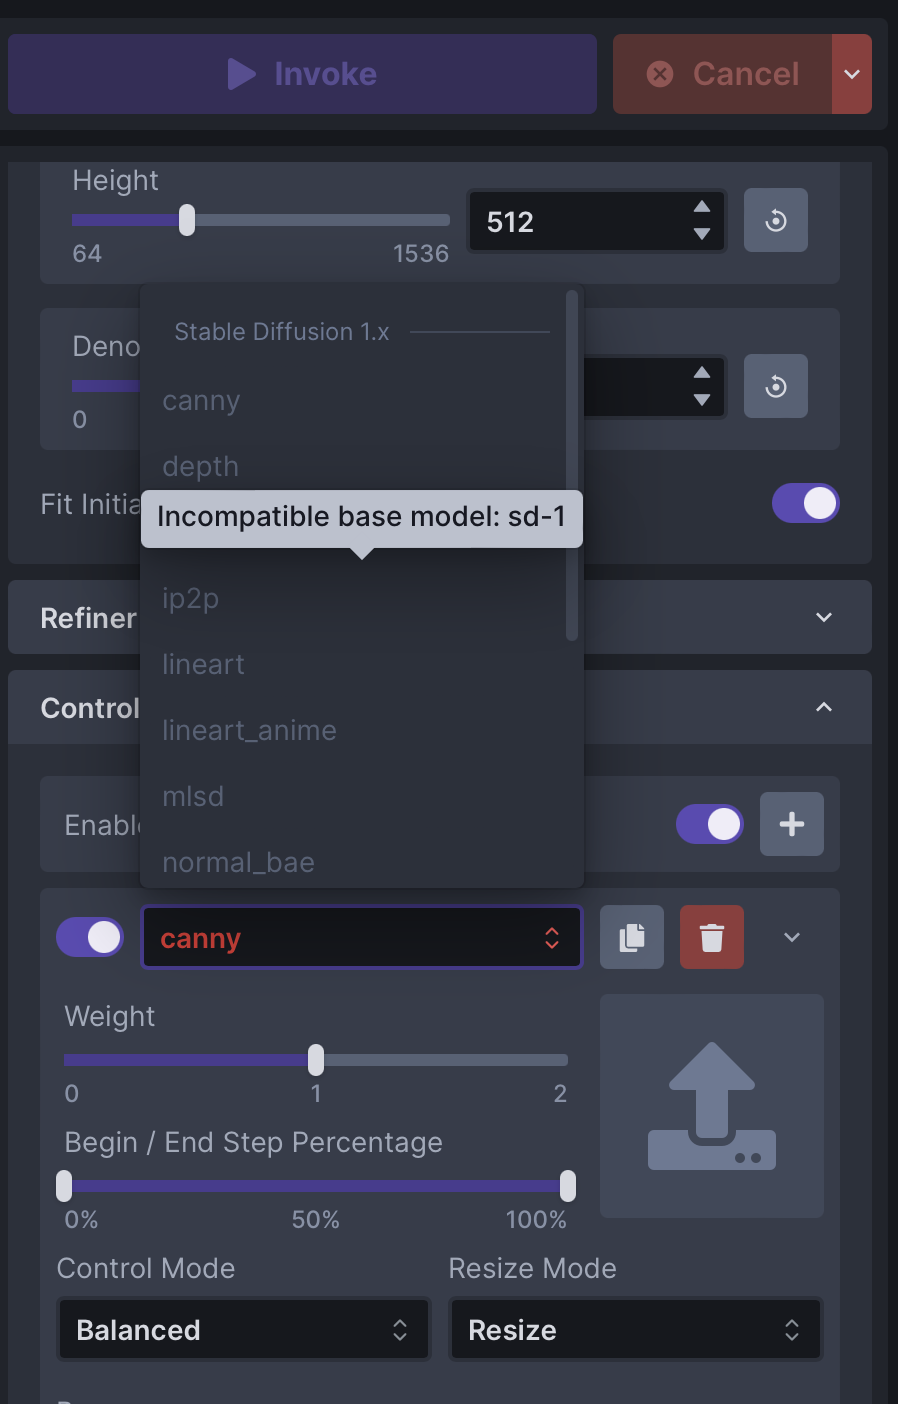
Task: Open the Control Mode Balanced dropdown
Action: (243, 1329)
